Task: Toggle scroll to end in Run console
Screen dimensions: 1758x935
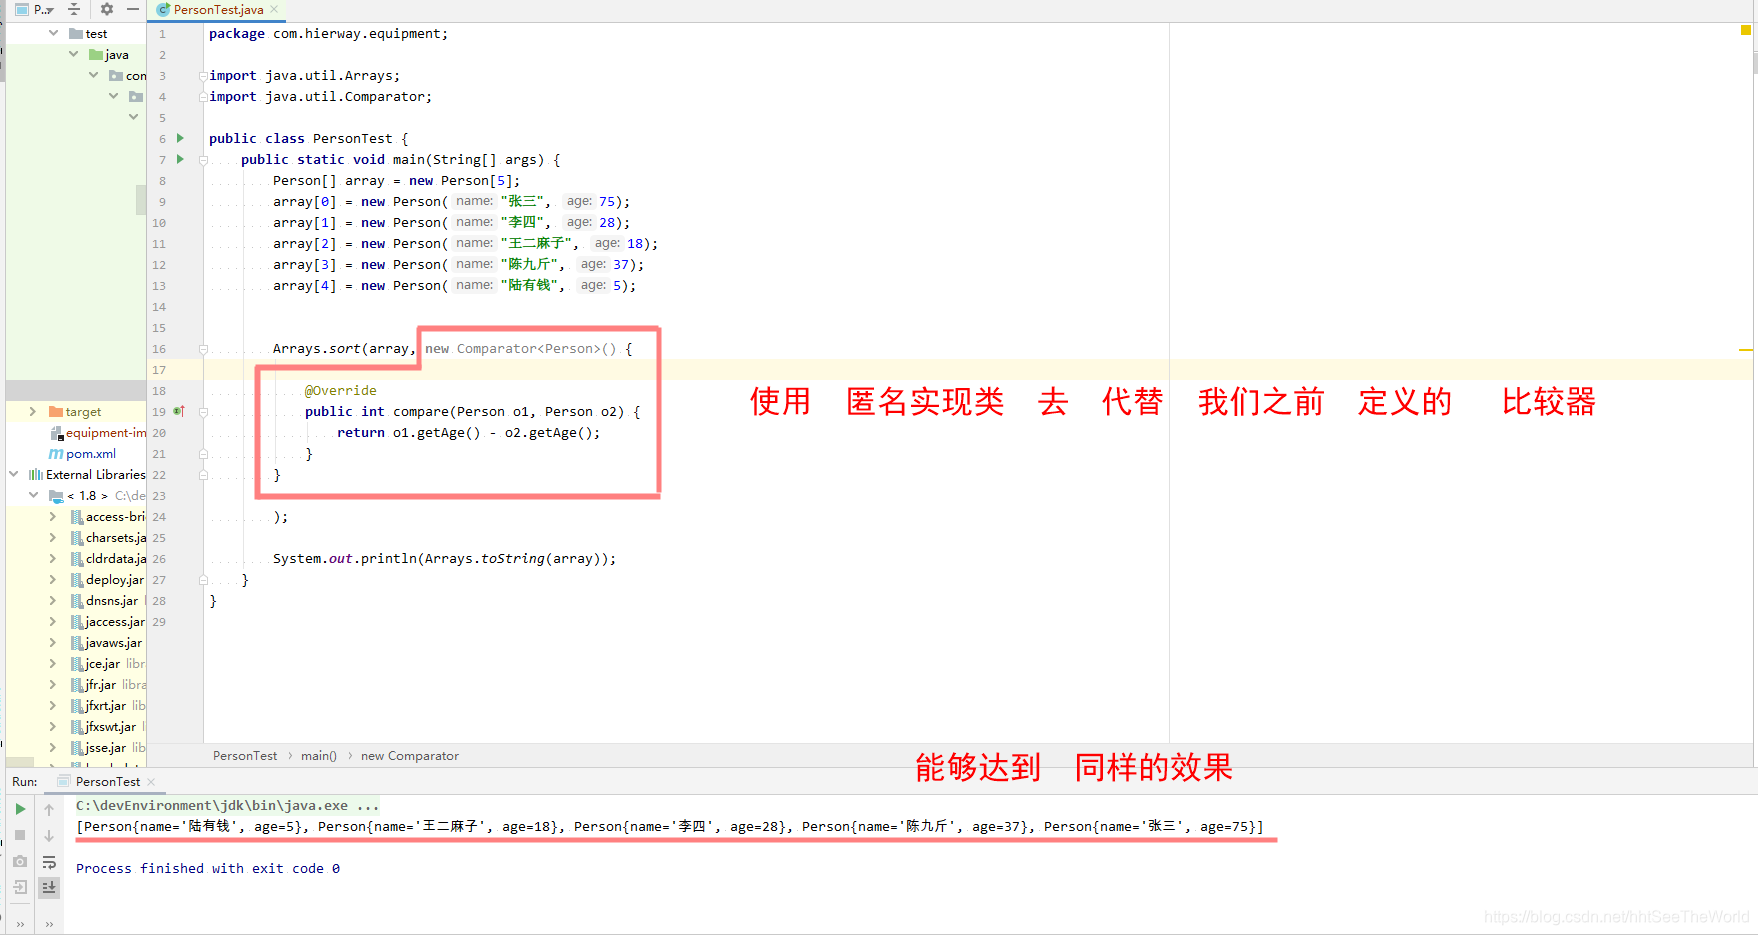Action: click(x=49, y=887)
